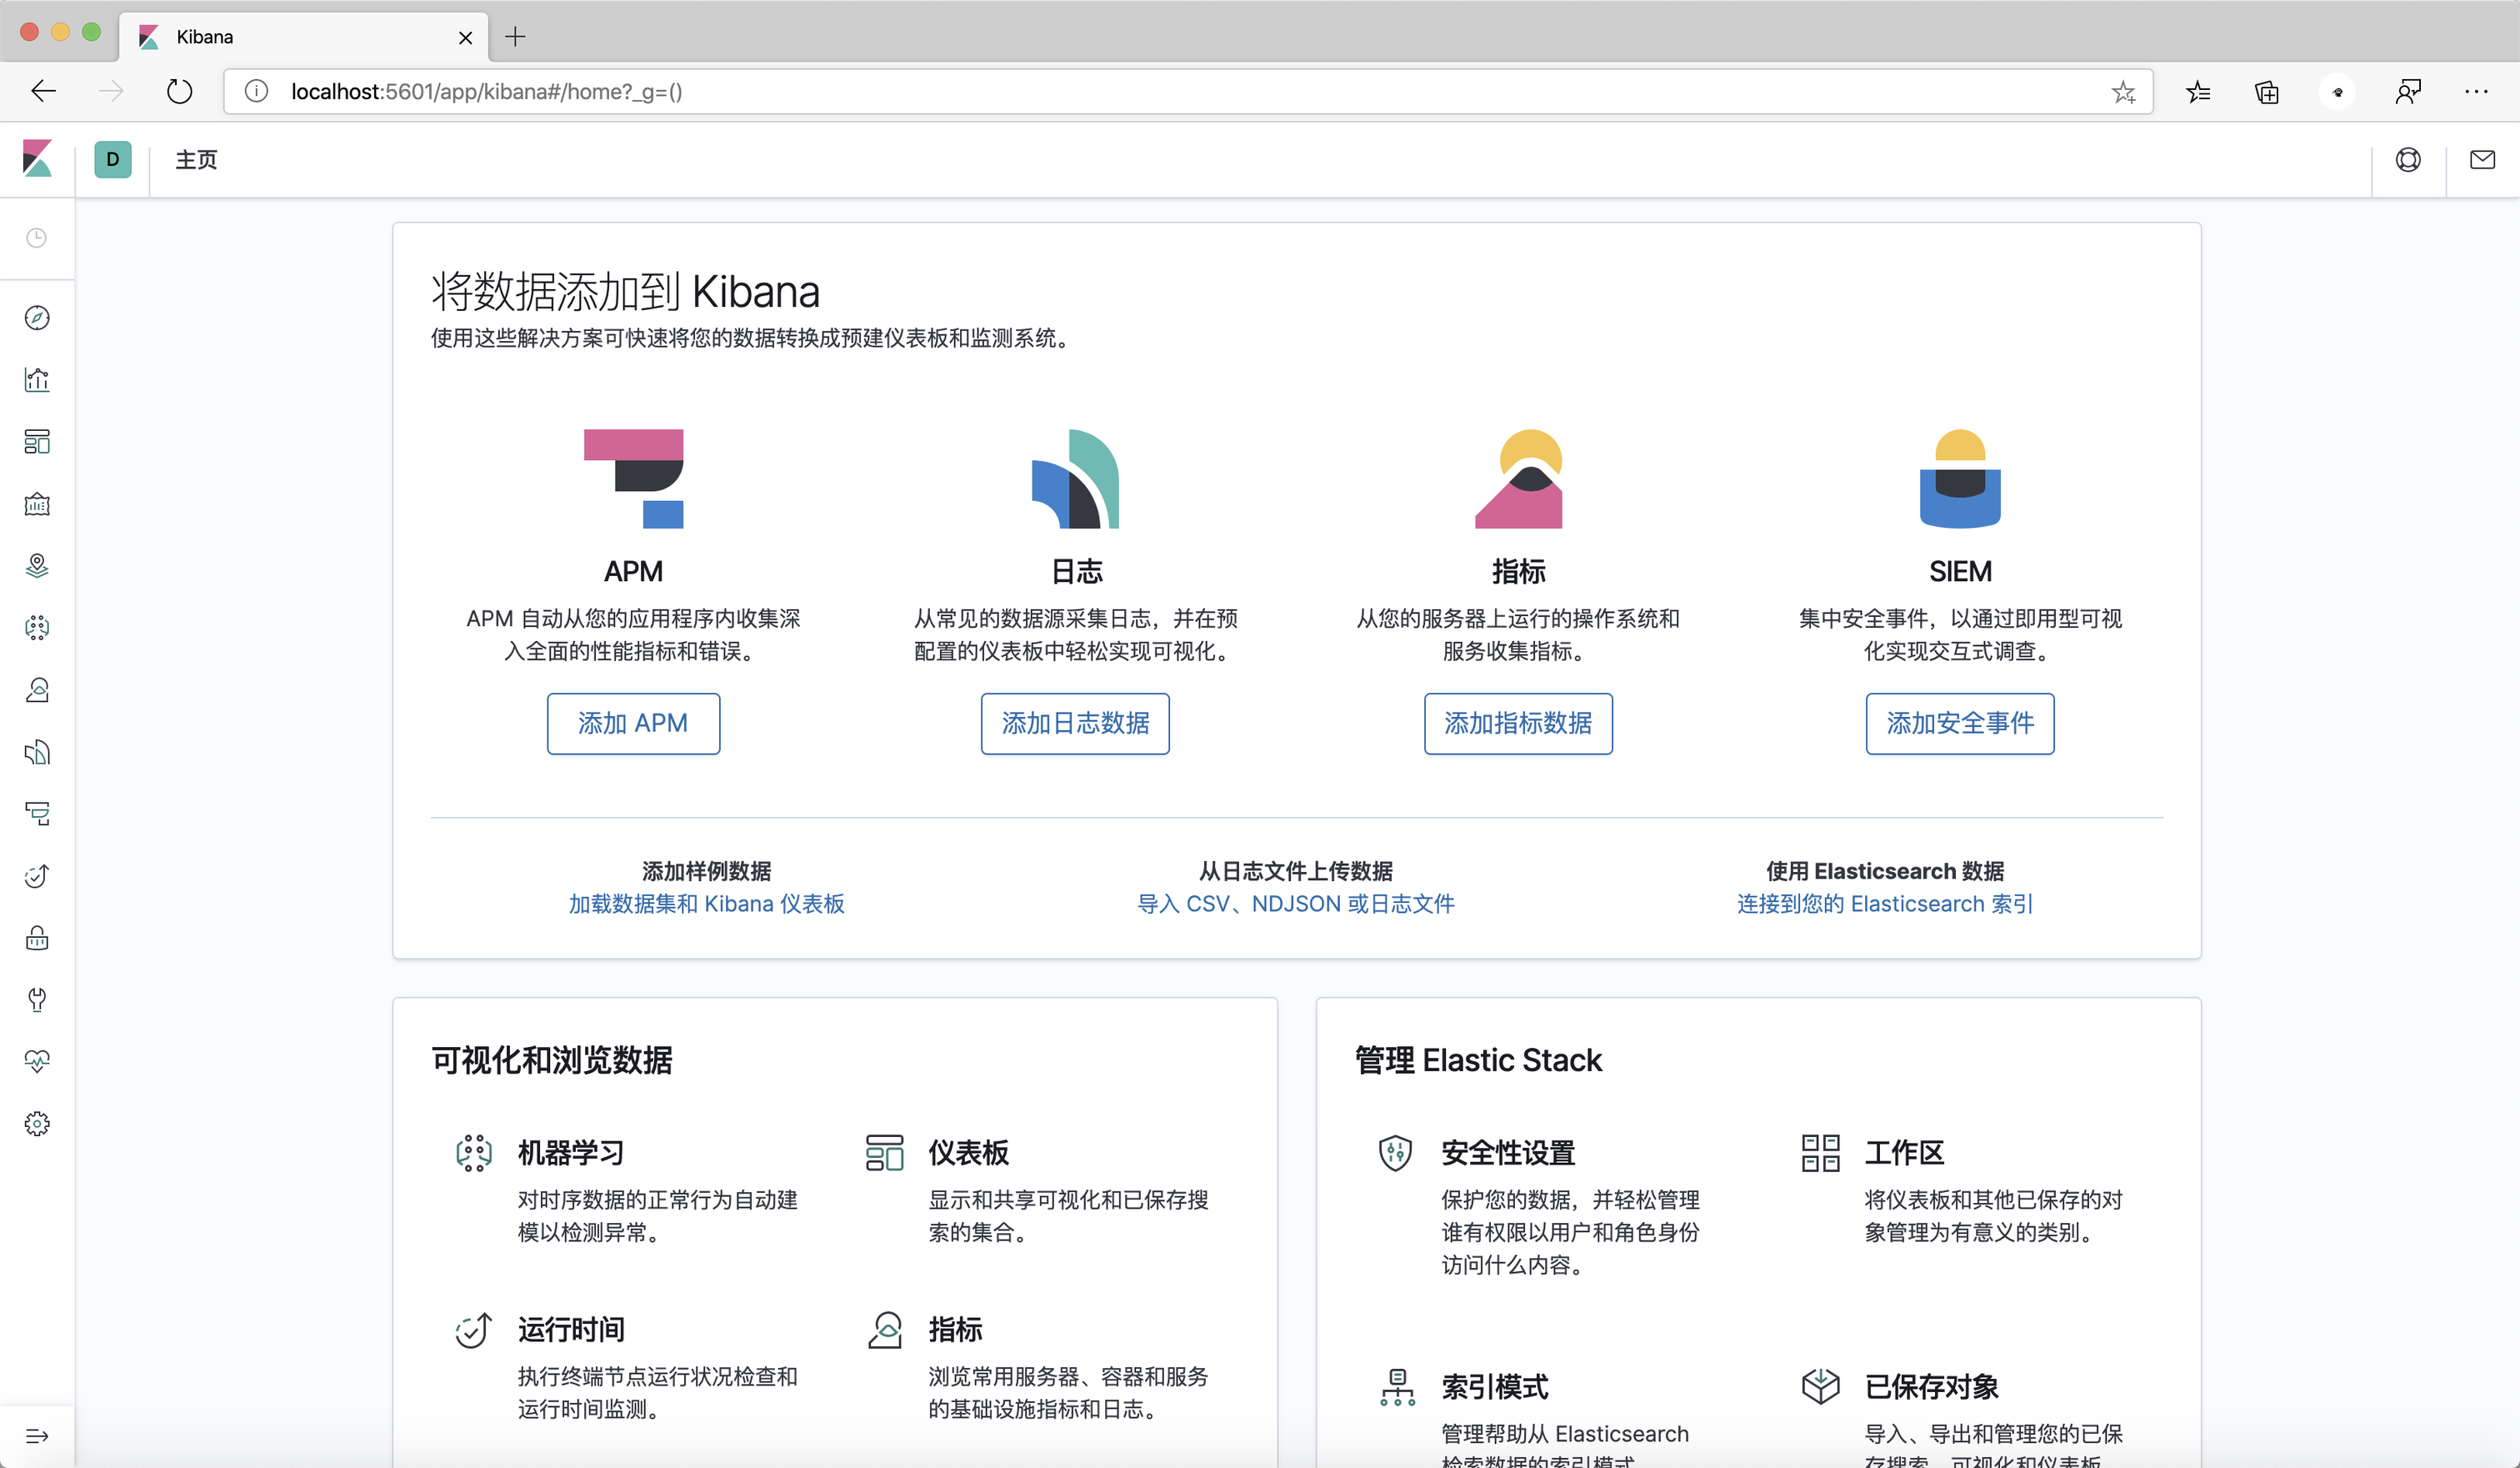
Task: Open 连接到您的 Elasticsearch 索引 link
Action: (1884, 904)
